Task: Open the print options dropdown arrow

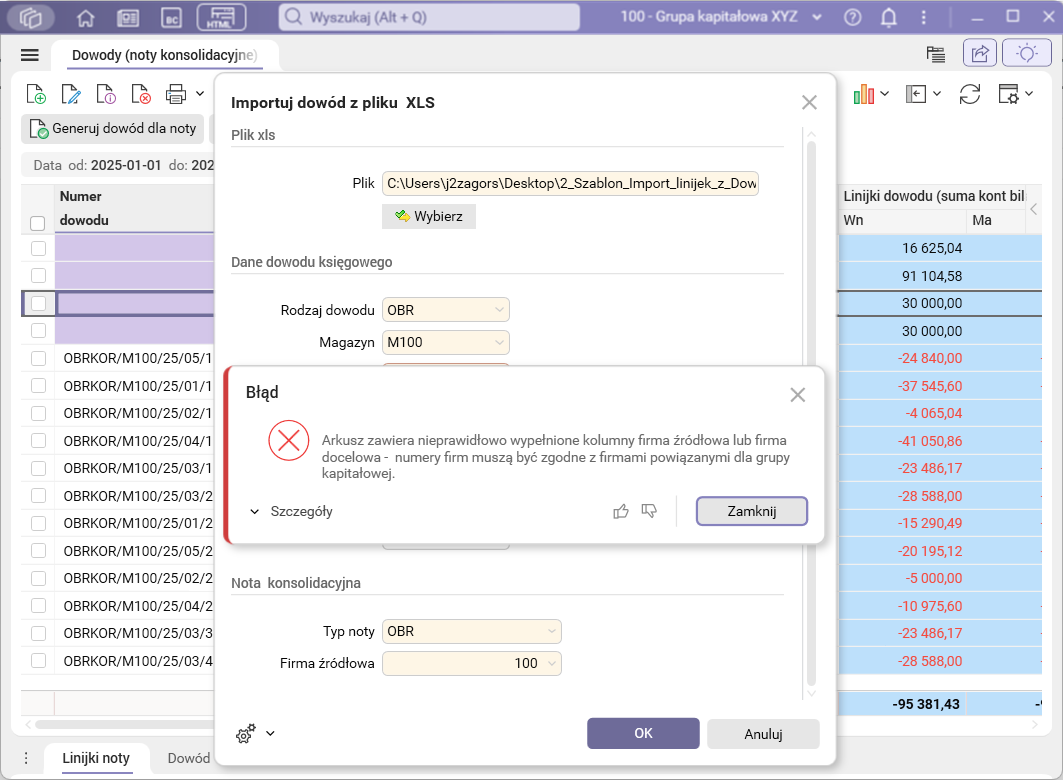Action: pyautogui.click(x=200, y=94)
